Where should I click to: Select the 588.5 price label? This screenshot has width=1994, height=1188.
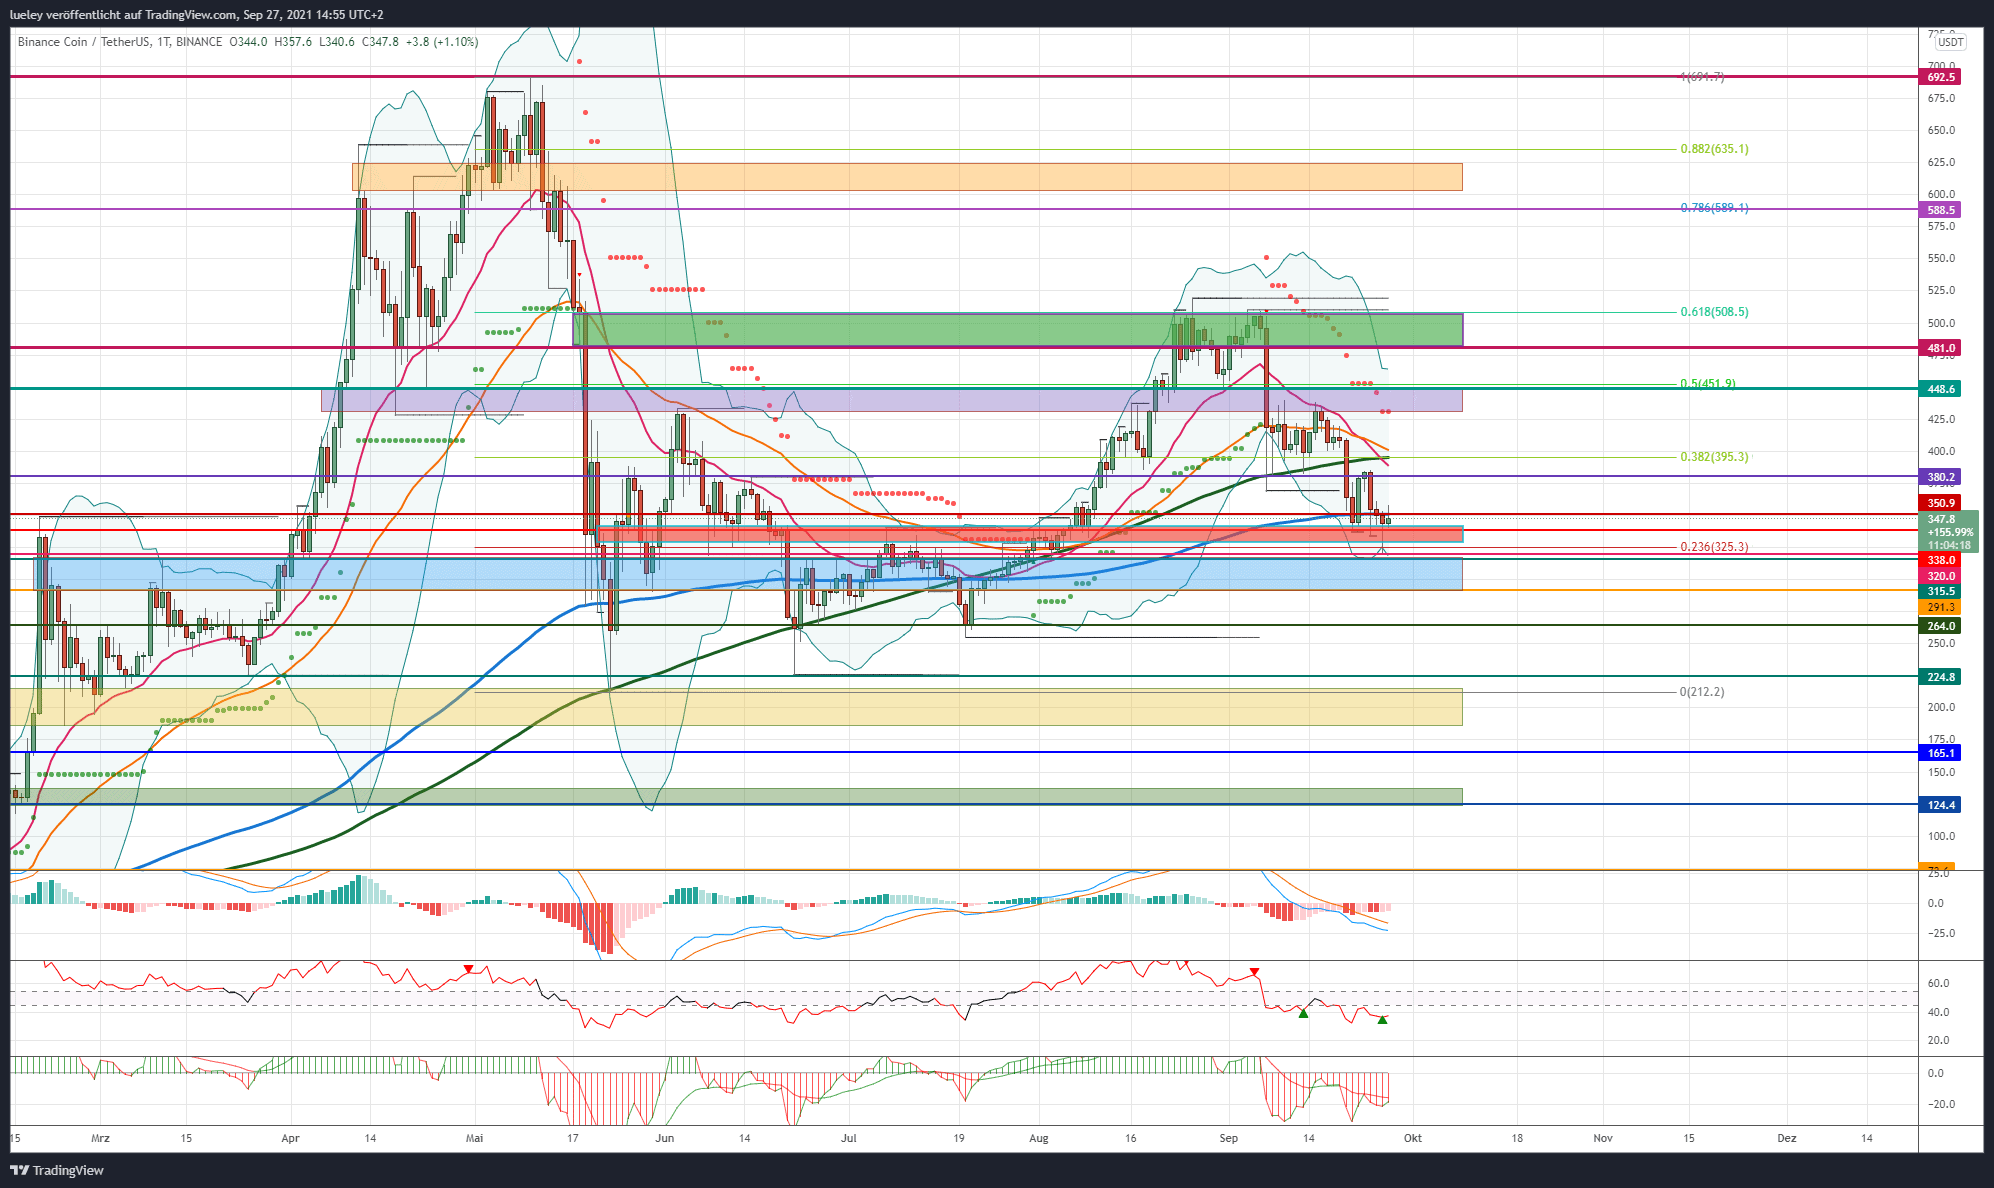(1939, 210)
